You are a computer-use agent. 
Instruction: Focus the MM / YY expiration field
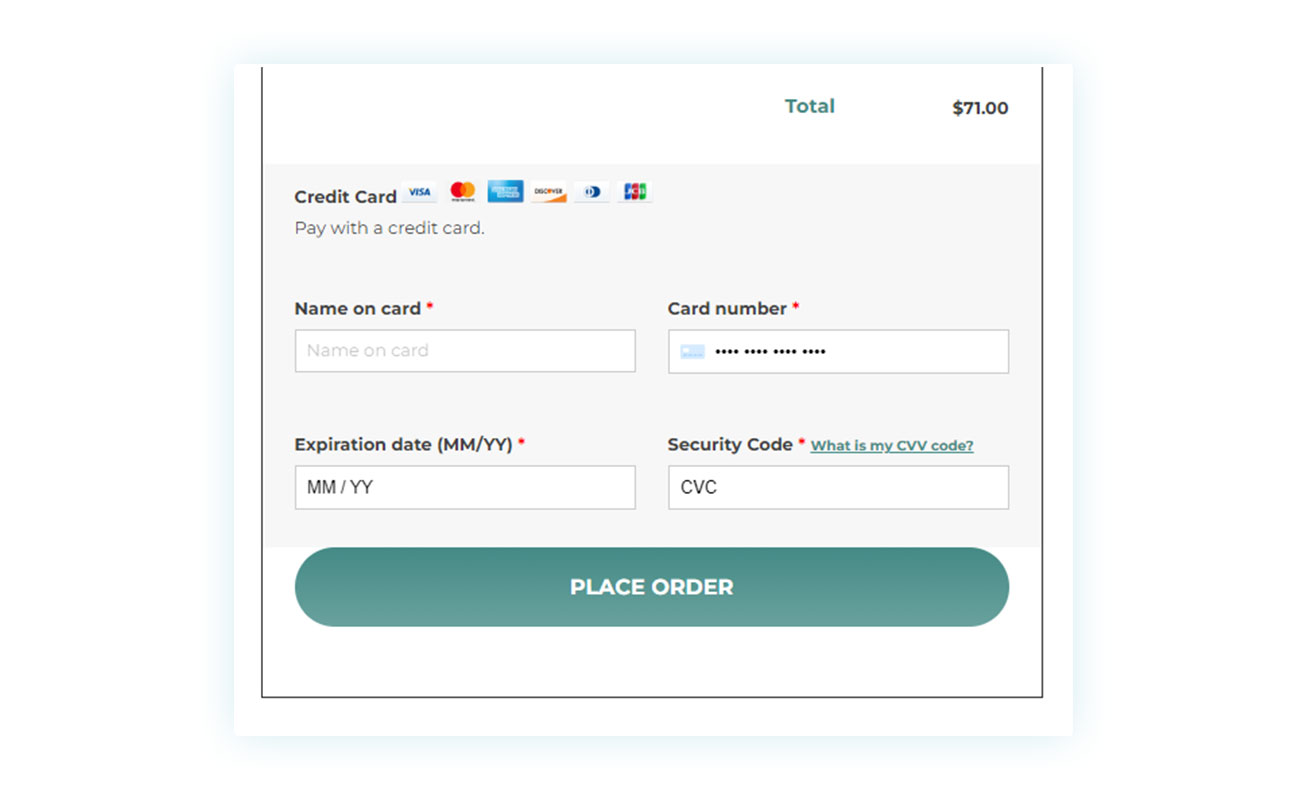pos(465,487)
